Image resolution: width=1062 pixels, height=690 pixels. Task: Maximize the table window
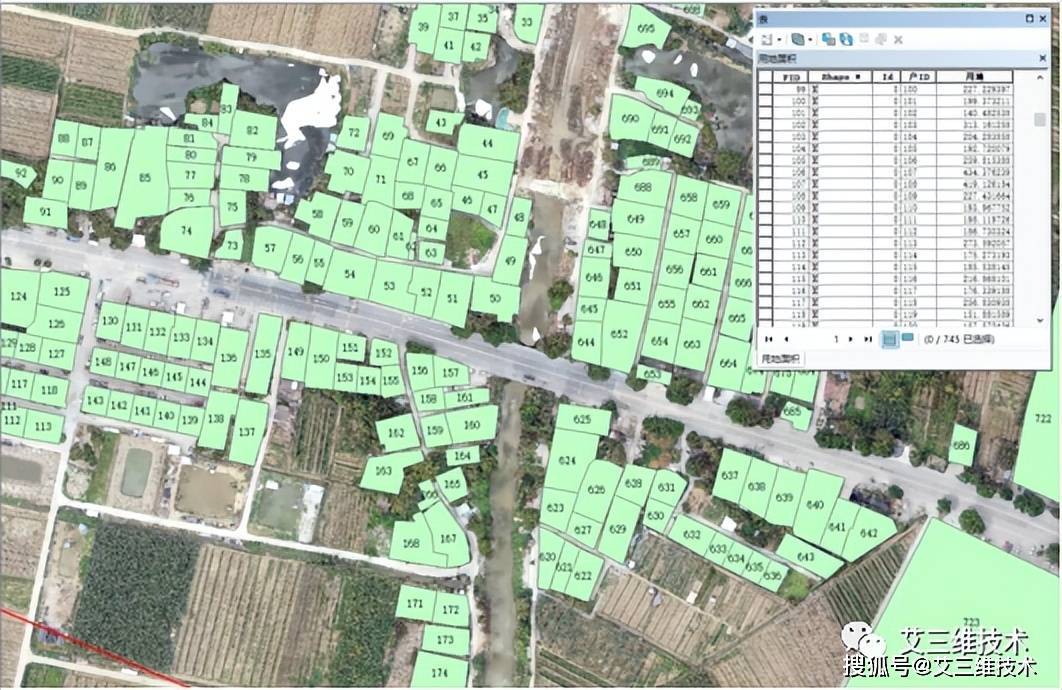point(1029,18)
